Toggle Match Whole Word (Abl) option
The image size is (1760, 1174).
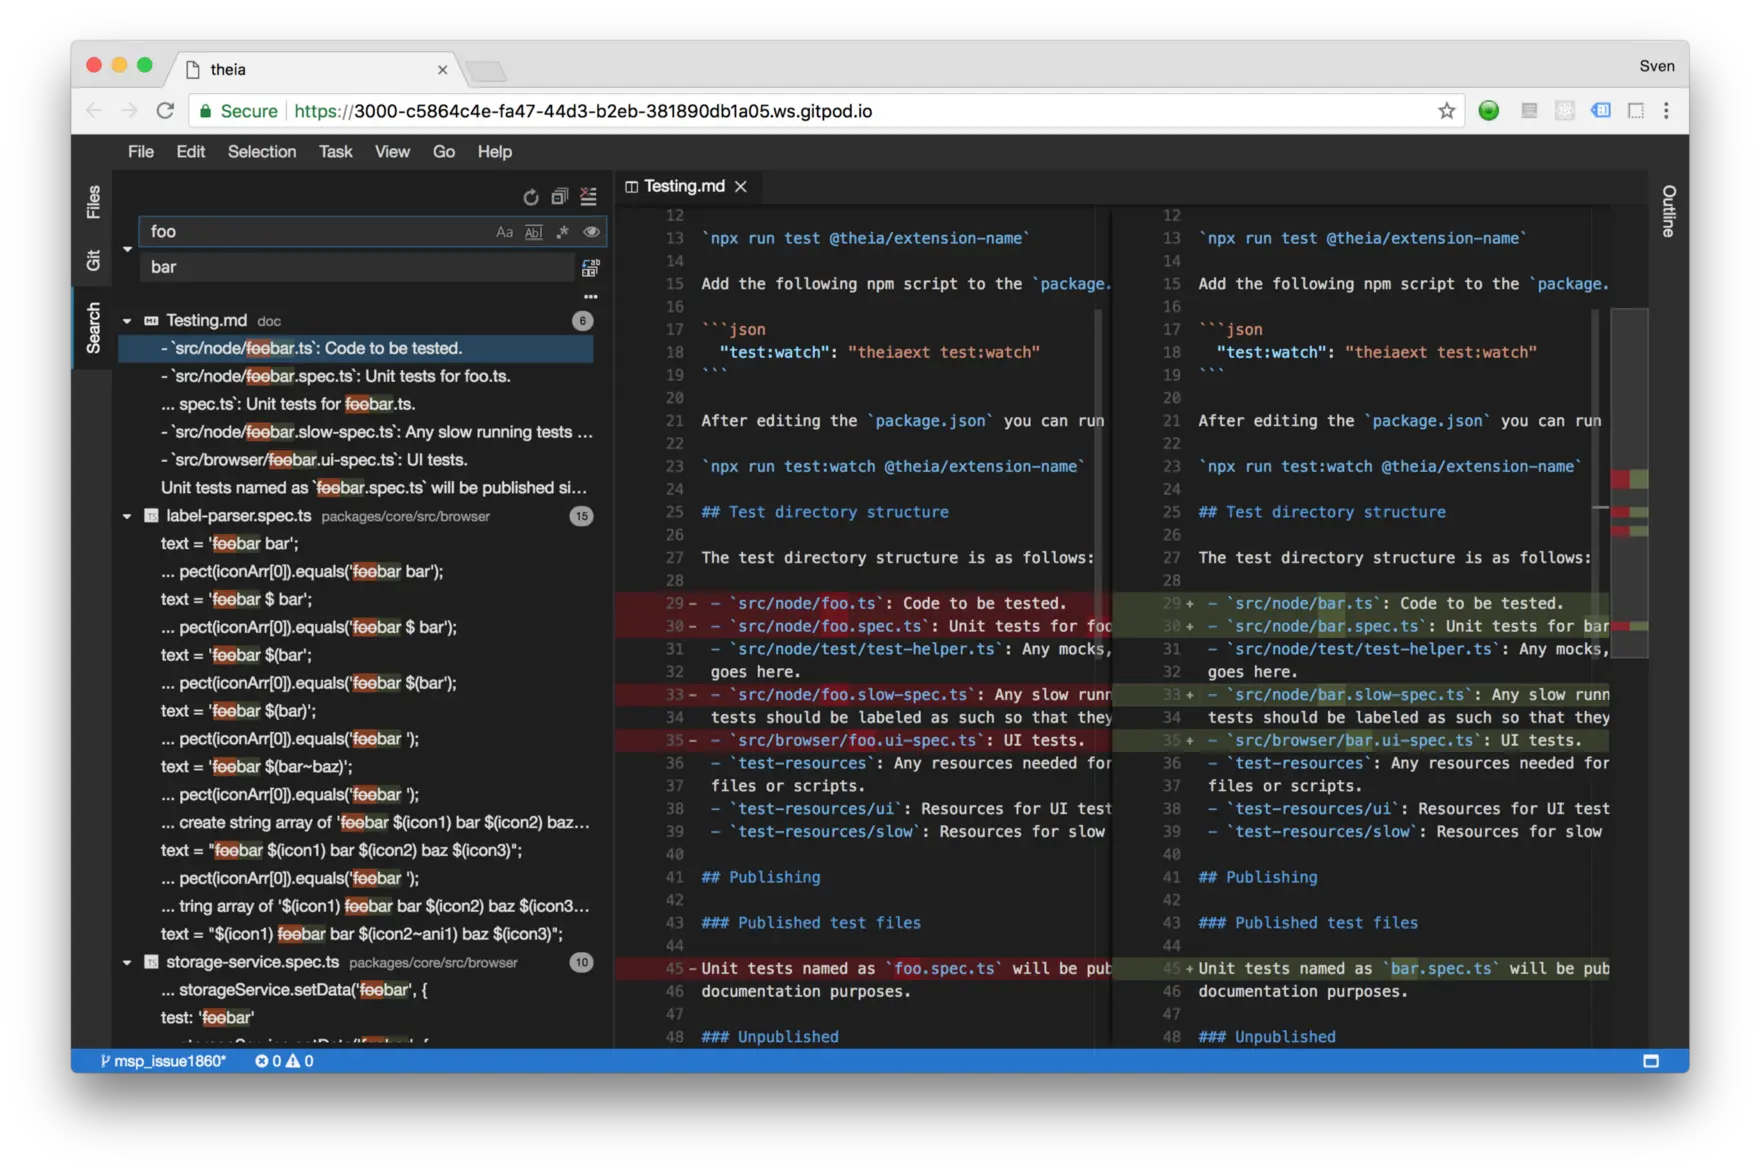tap(533, 232)
